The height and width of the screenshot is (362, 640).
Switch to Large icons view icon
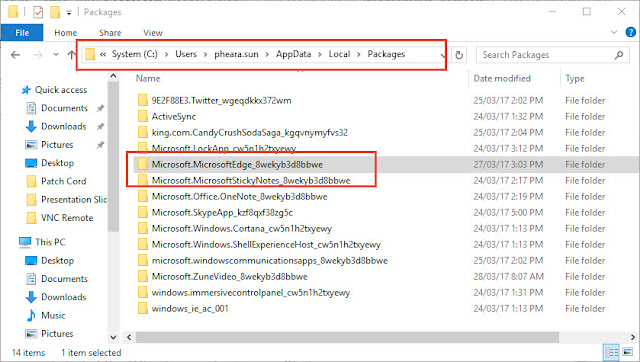[x=628, y=353]
